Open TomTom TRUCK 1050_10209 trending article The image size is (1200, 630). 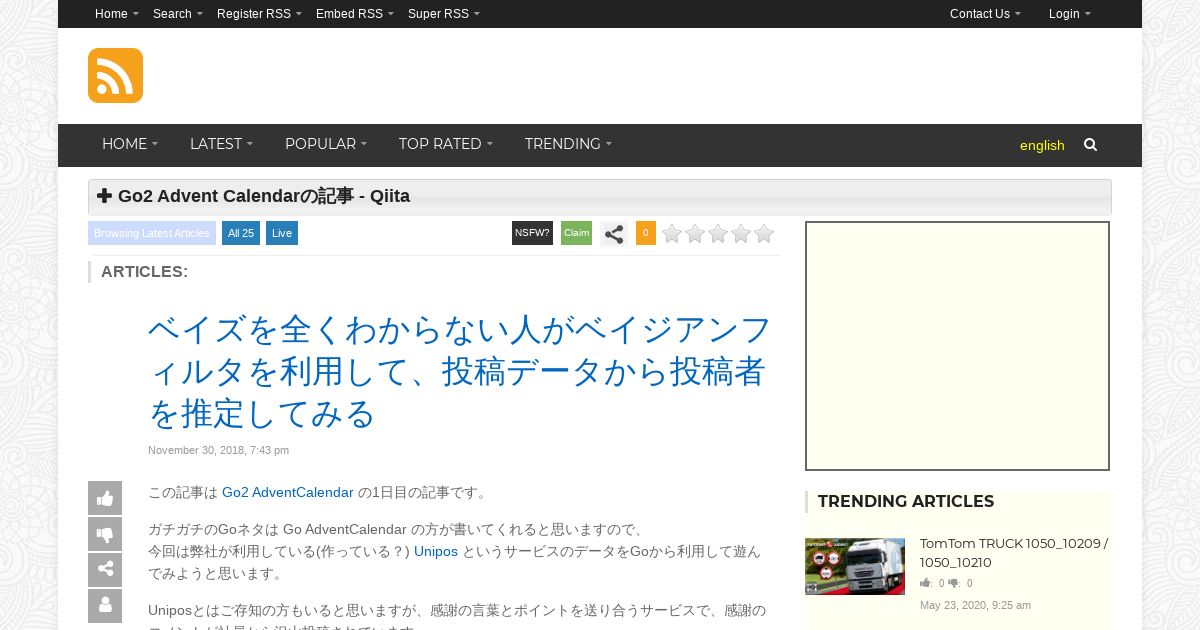(1014, 553)
